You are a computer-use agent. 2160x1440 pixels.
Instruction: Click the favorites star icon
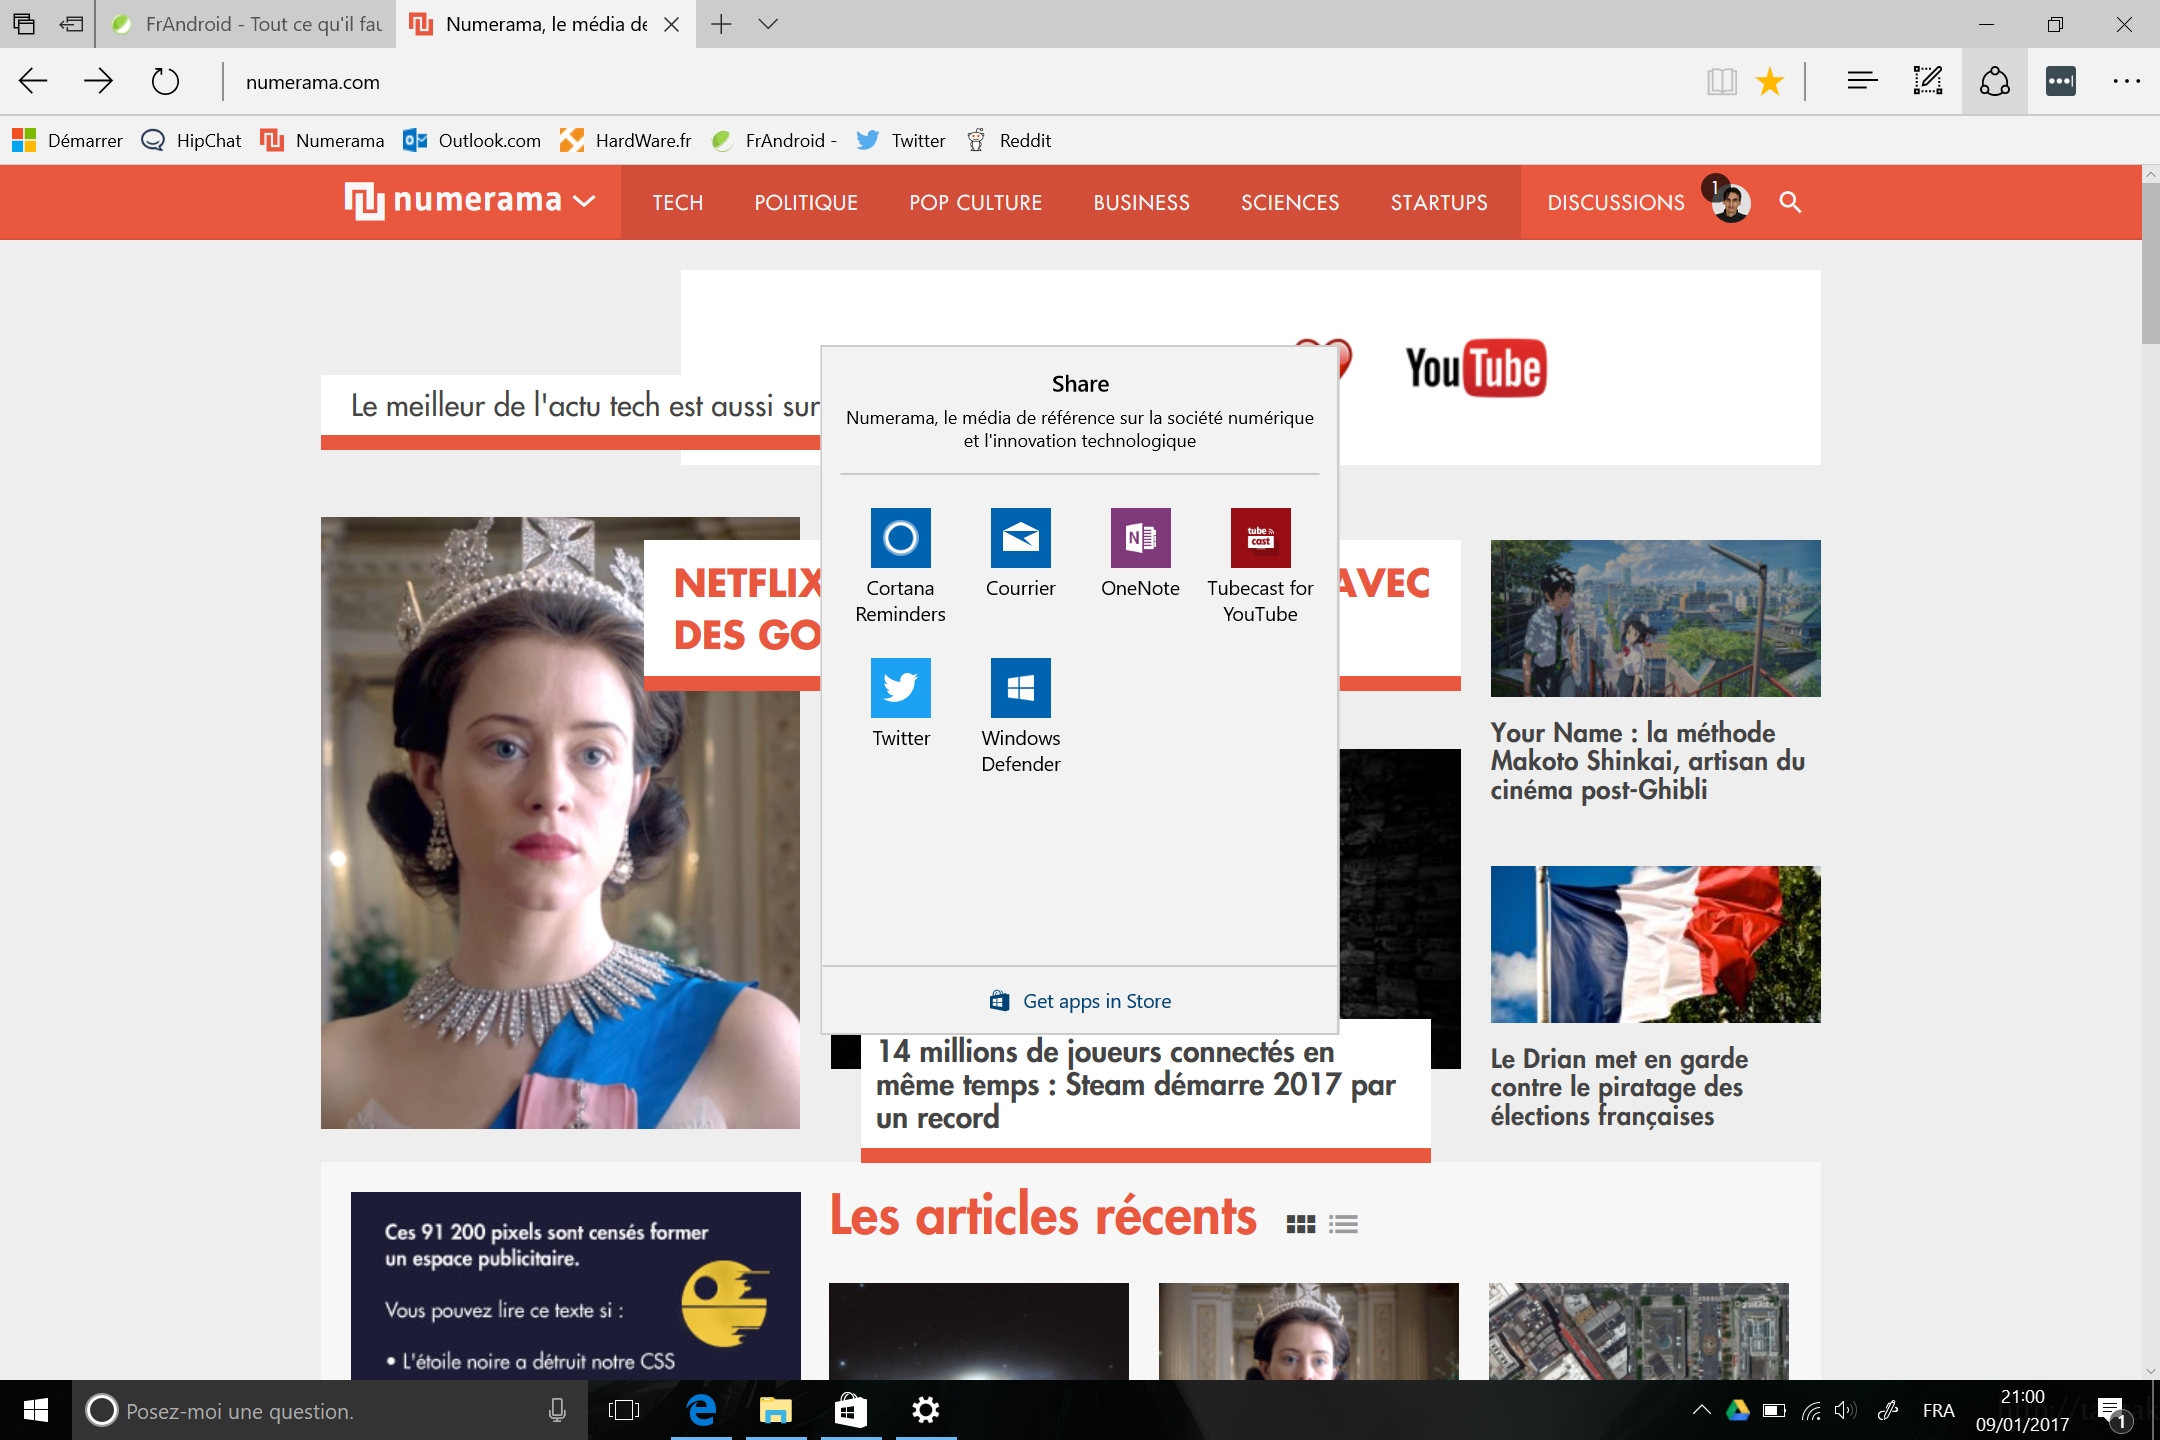[1770, 82]
